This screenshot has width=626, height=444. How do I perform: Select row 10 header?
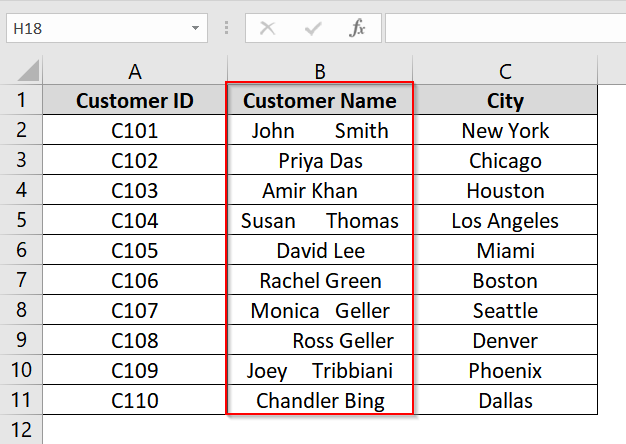[21, 369]
